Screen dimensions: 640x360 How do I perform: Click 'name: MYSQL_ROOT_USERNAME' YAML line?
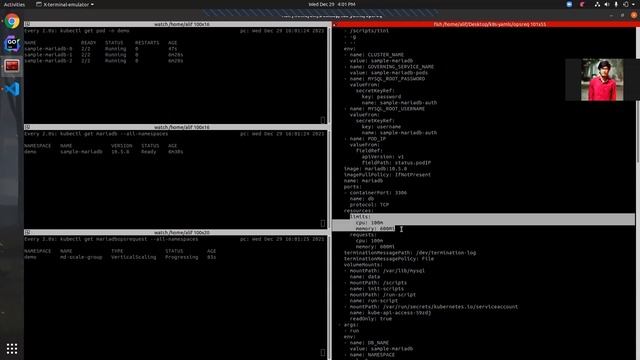tap(387, 109)
